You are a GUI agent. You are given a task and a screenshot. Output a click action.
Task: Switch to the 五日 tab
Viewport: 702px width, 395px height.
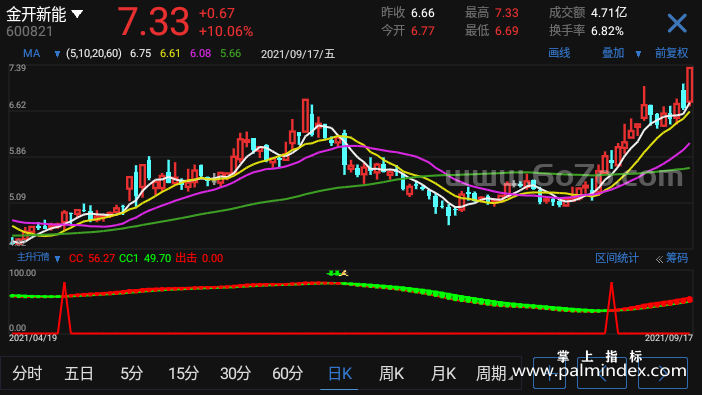click(x=79, y=373)
